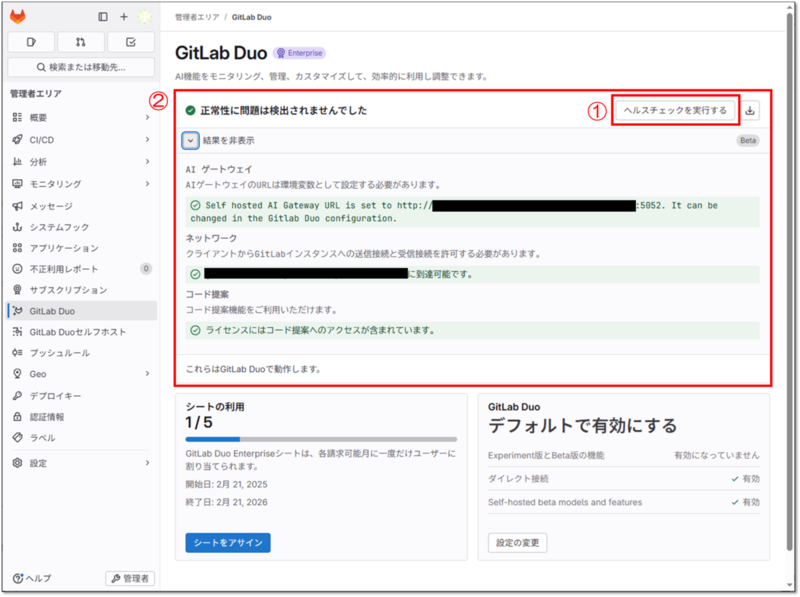Click the GitLab Duoセルフホスト icon
This screenshot has width=800, height=597.
17,332
